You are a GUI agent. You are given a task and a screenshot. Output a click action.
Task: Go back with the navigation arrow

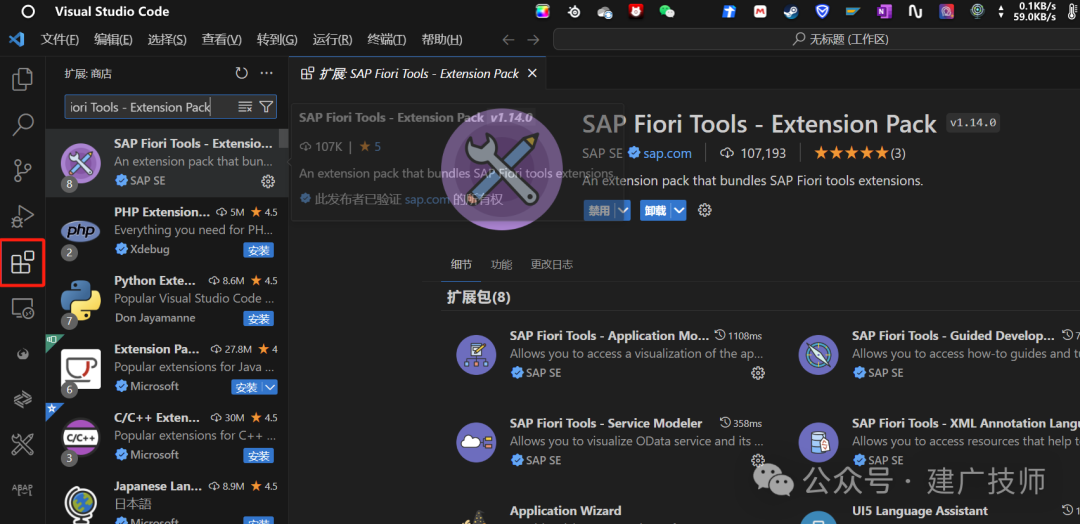(508, 40)
